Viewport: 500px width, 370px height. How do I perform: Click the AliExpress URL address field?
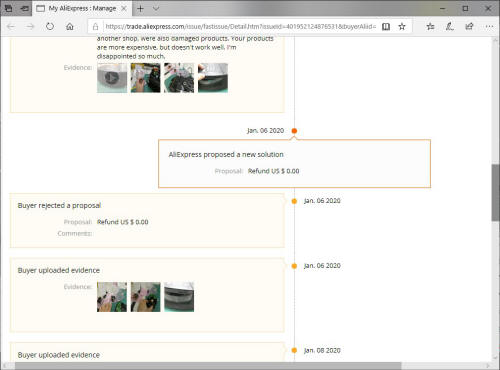240,27
